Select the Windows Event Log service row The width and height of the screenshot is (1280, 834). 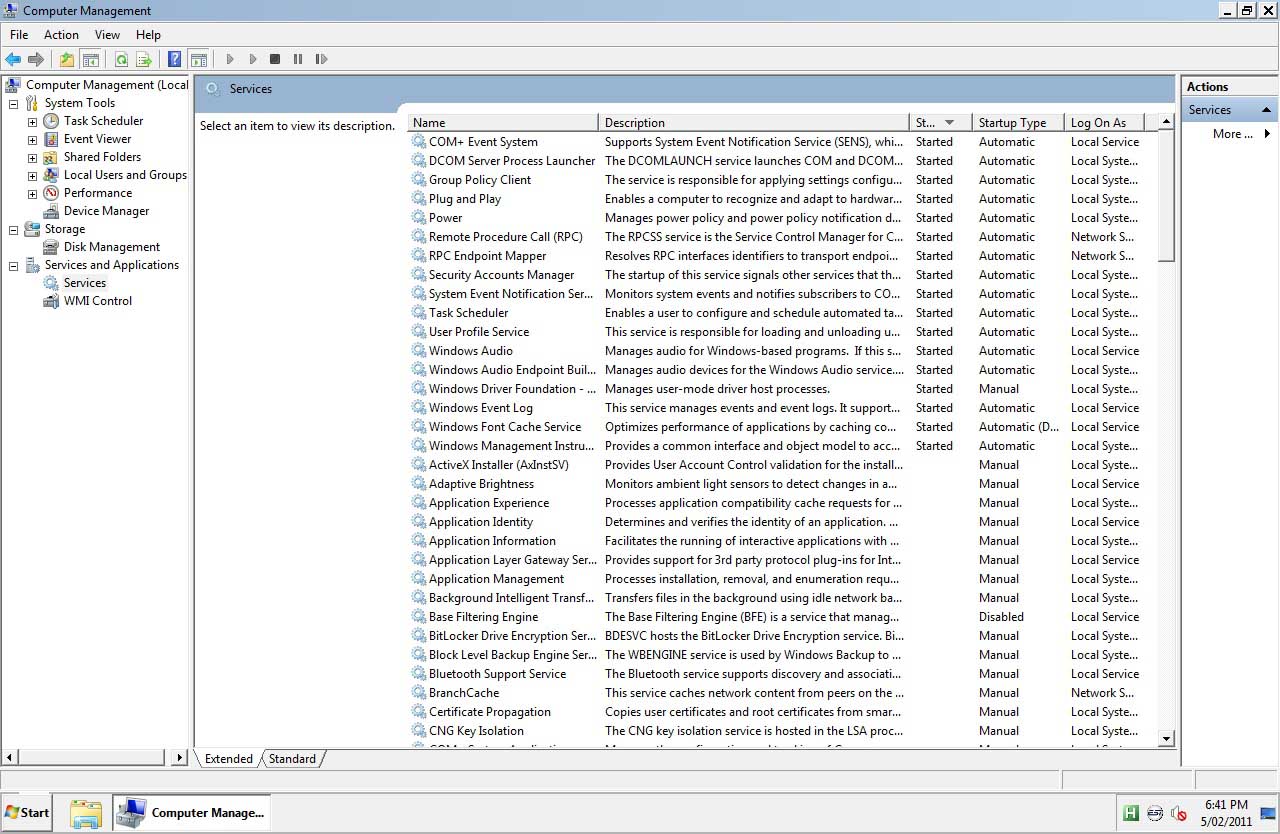[x=782, y=408]
